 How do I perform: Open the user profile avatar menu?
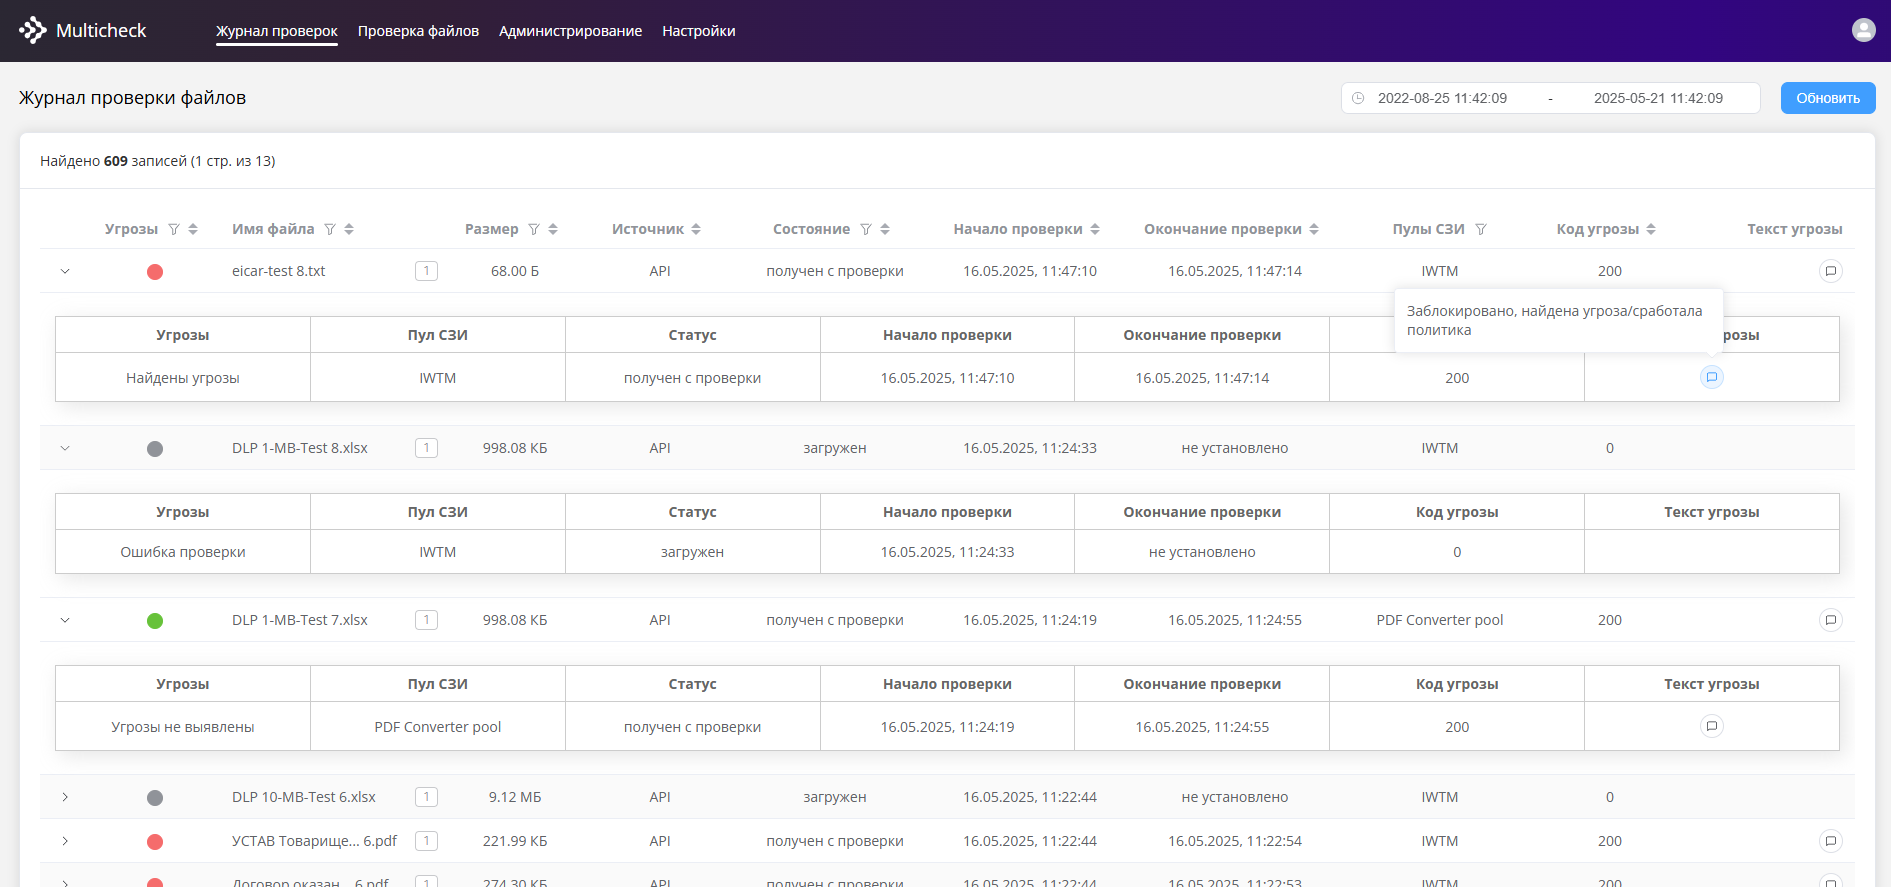[x=1863, y=30]
